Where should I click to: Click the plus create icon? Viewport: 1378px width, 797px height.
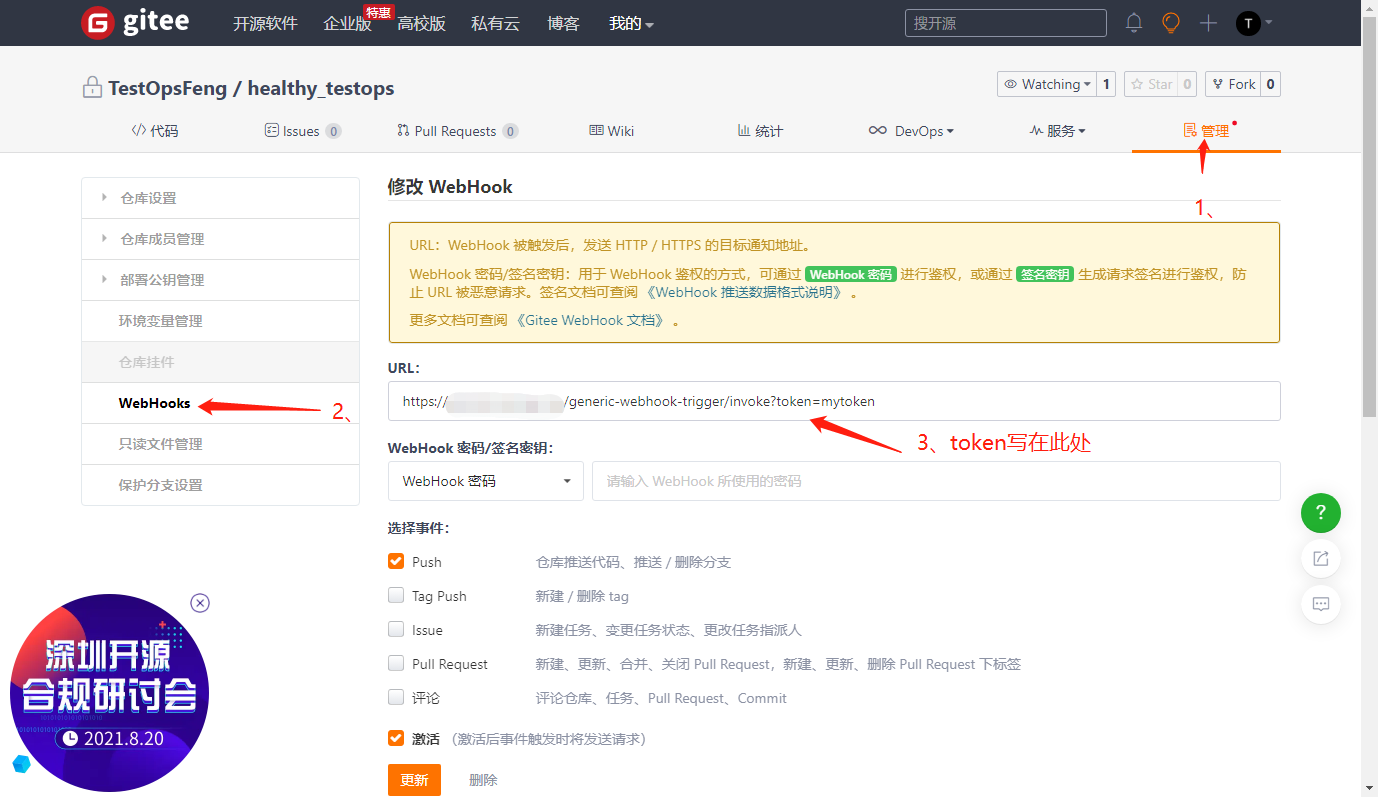click(1208, 23)
